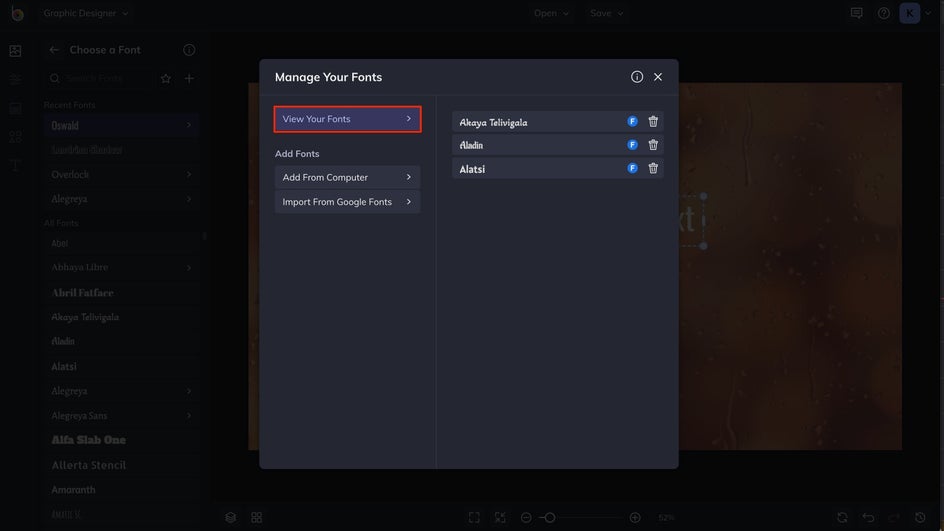Select the Amaranth font

(x=120, y=489)
